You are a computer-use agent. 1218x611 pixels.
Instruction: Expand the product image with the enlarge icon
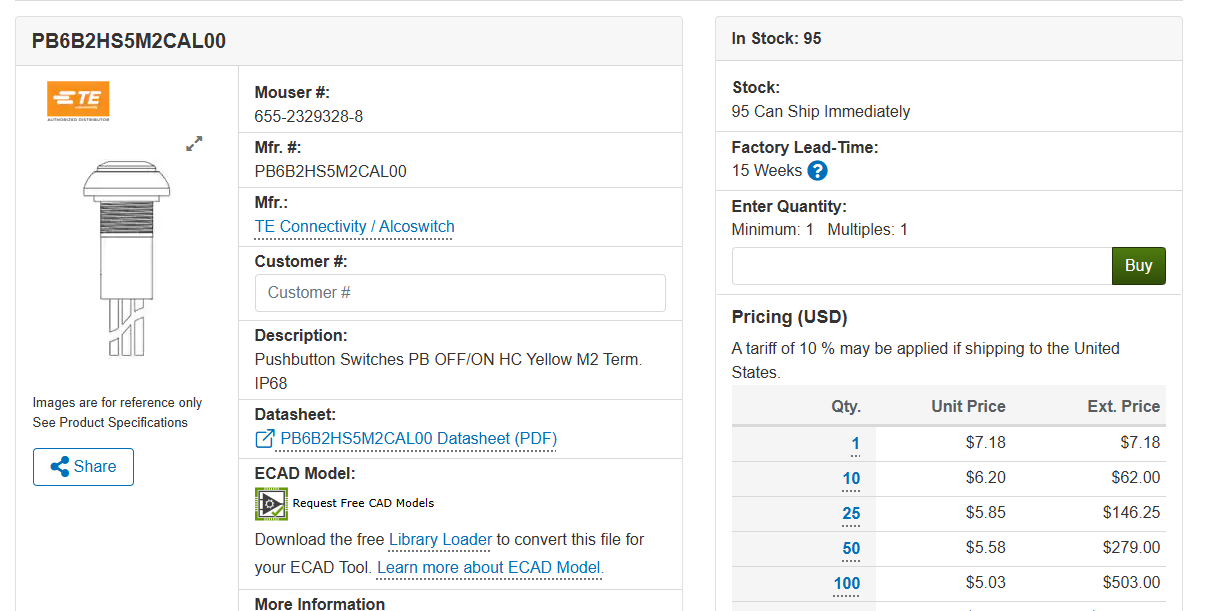click(x=194, y=144)
